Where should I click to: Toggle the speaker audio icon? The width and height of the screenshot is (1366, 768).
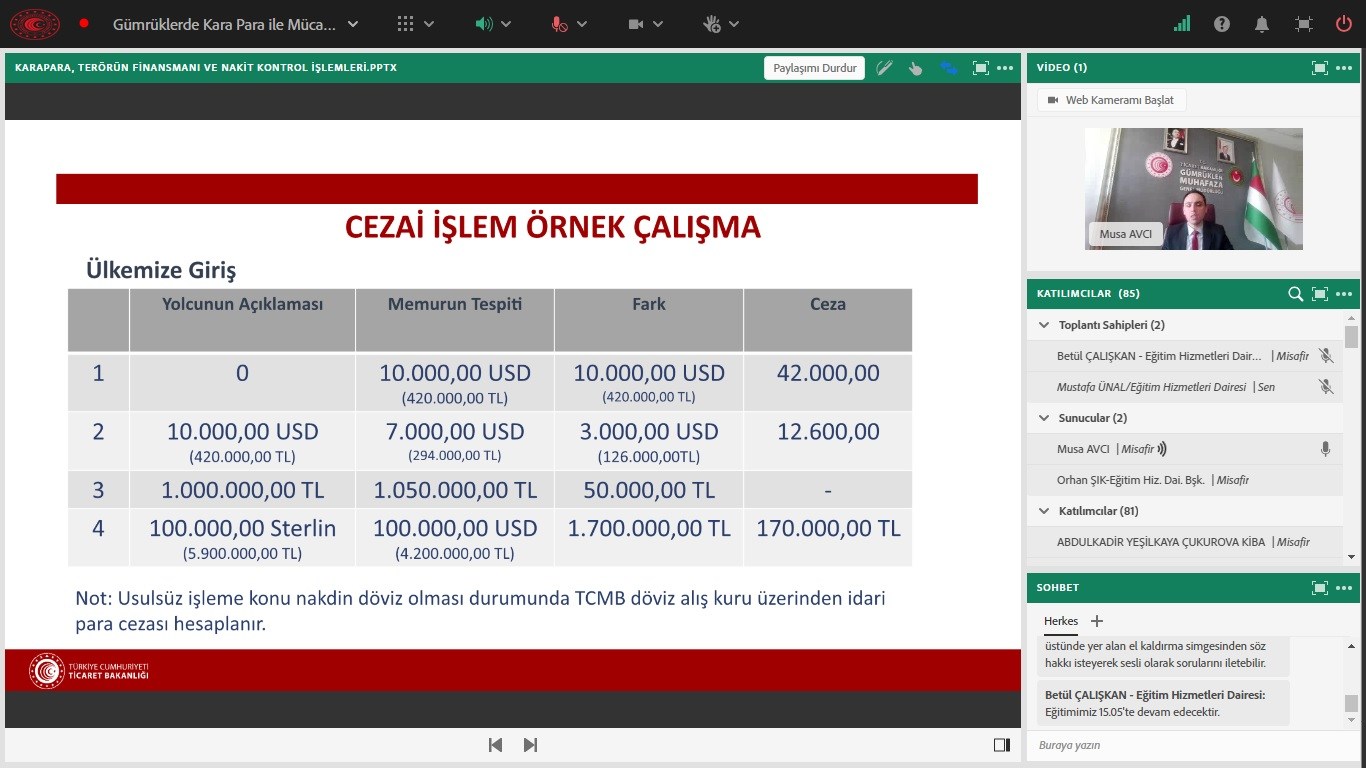tap(484, 24)
